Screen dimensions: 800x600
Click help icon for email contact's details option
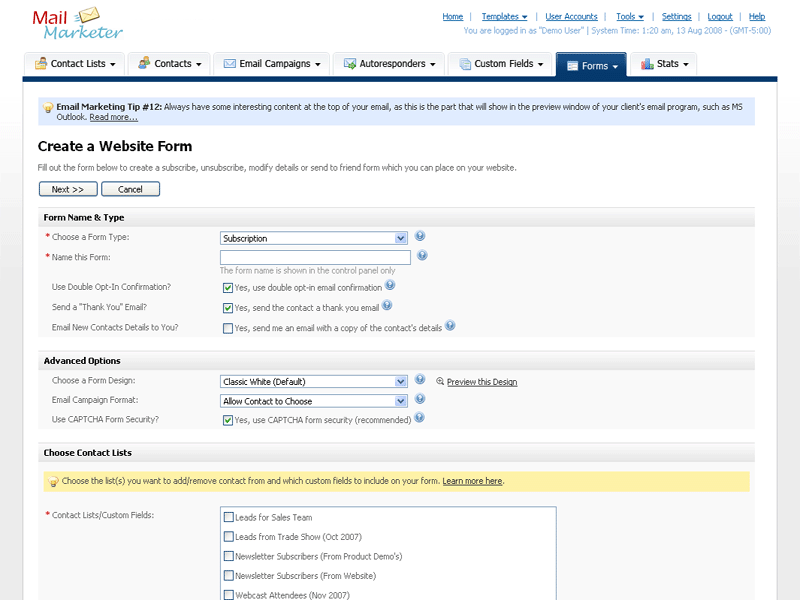coord(450,326)
